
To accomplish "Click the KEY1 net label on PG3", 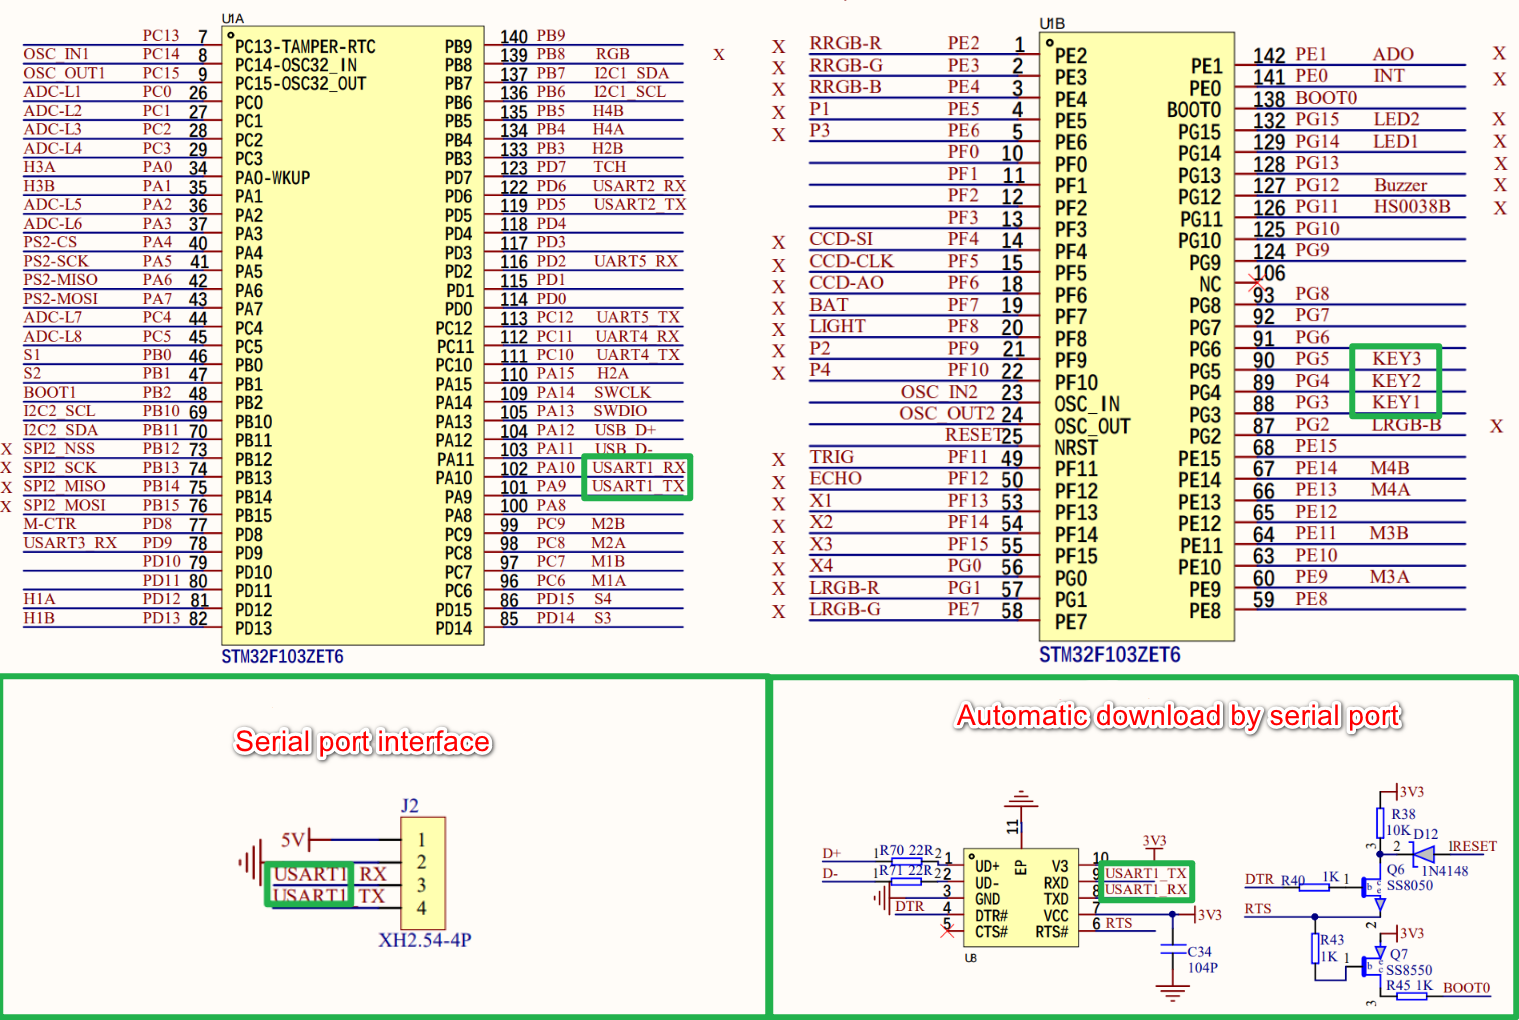I will [1396, 402].
